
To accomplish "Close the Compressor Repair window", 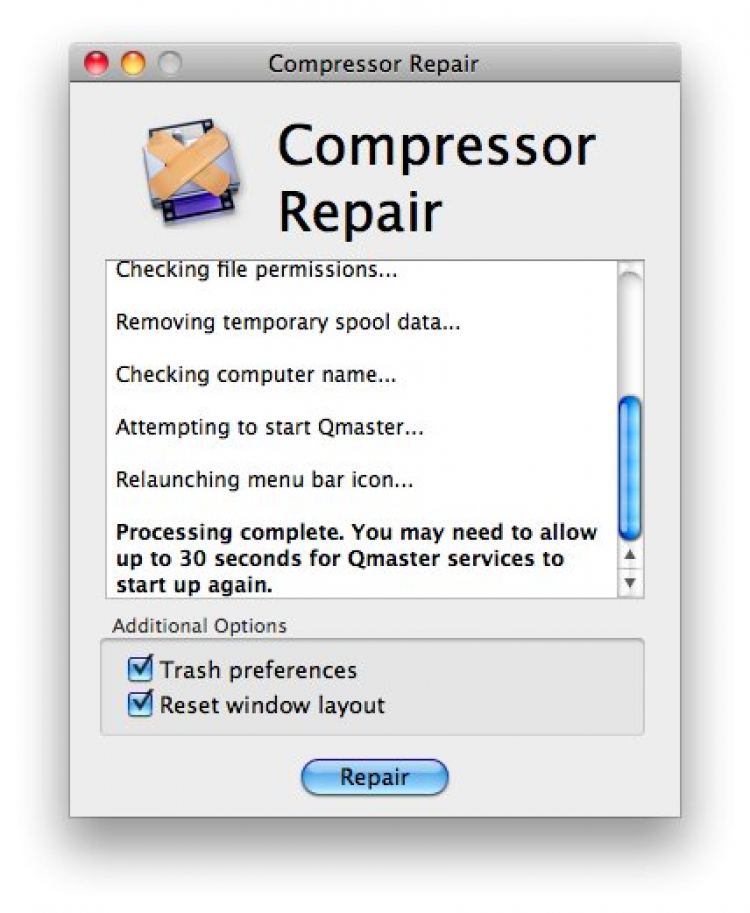I will pyautogui.click(x=97, y=64).
